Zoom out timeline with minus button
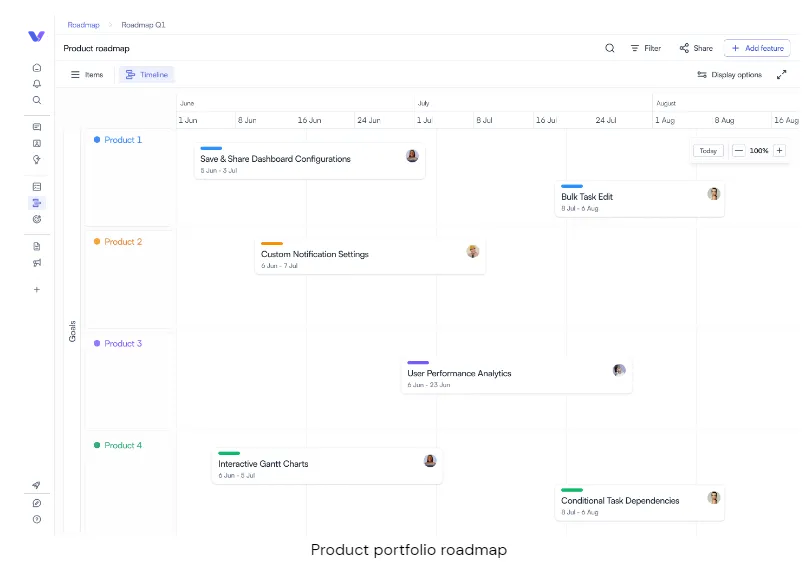Screen dimensions: 811x572 tap(739, 150)
